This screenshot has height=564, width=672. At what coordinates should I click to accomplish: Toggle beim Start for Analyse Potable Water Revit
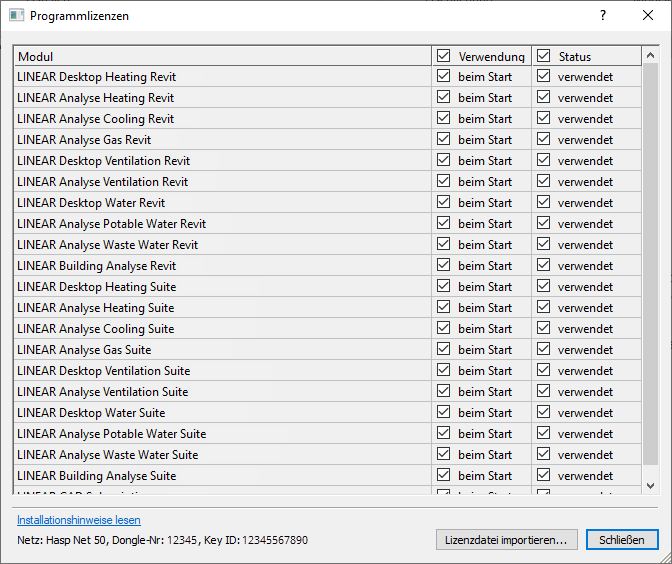point(444,223)
